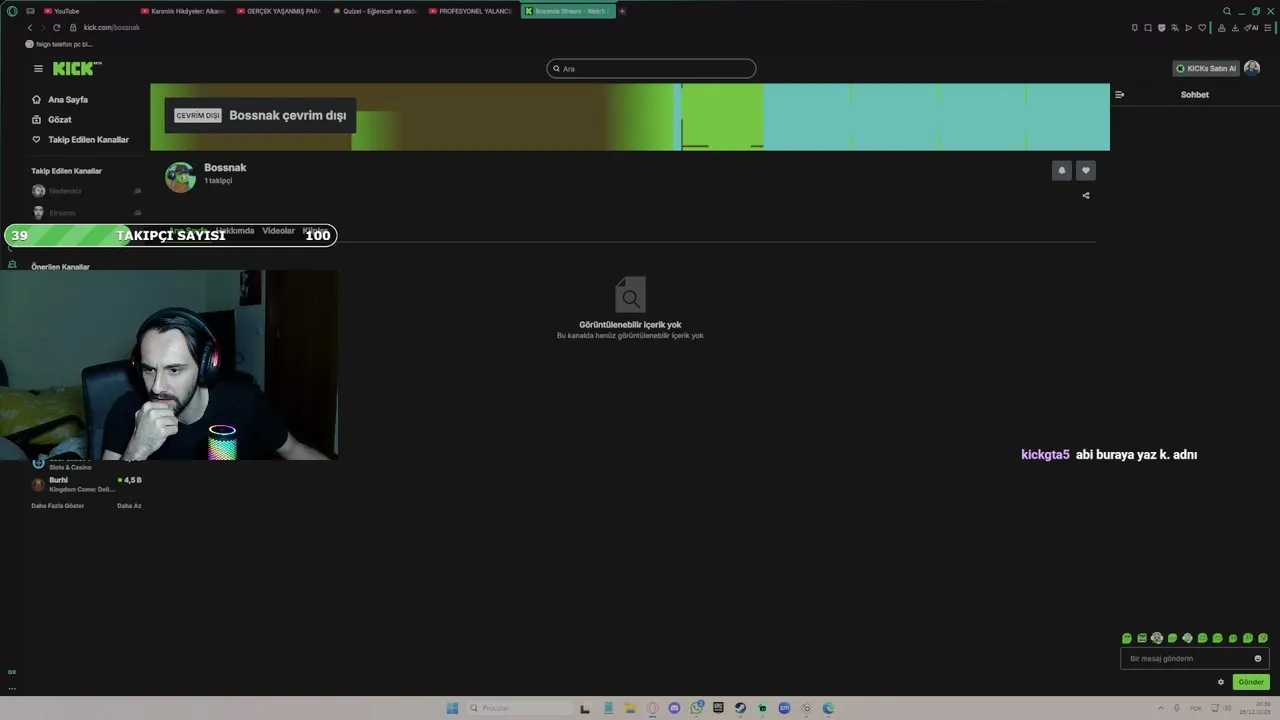Click Daha Fazla Göster

click(x=58, y=506)
